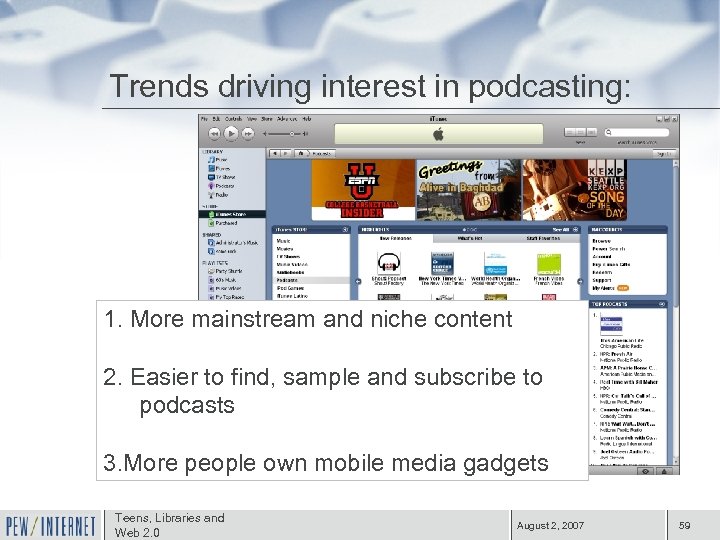Click the eye-shaped browse button in bottom bar
This screenshot has width=720, height=540.
point(646,471)
